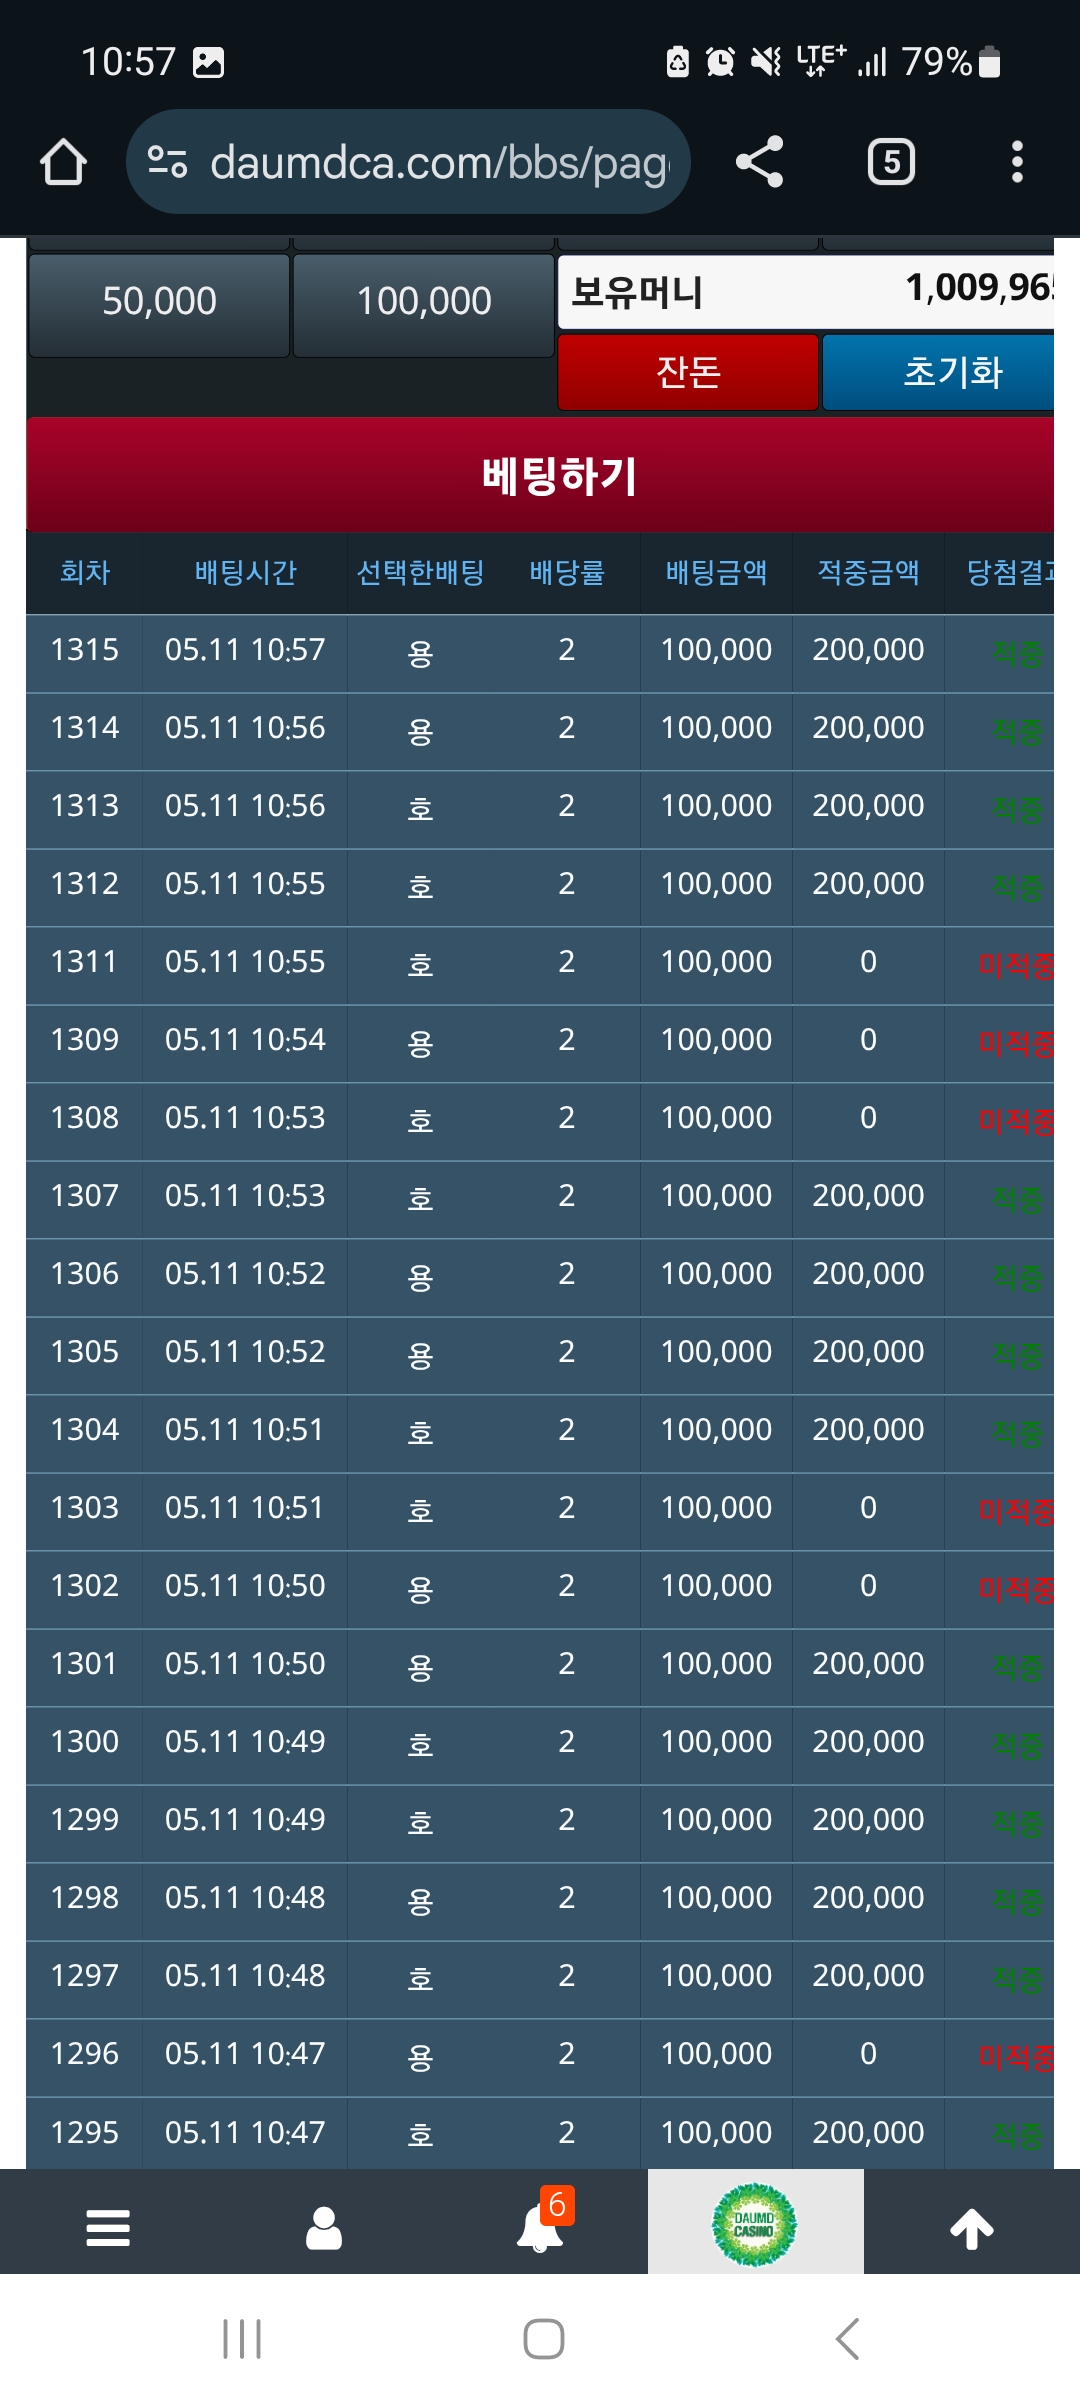
Task: Click the 베팅하기 place bet button
Action: coord(541,475)
